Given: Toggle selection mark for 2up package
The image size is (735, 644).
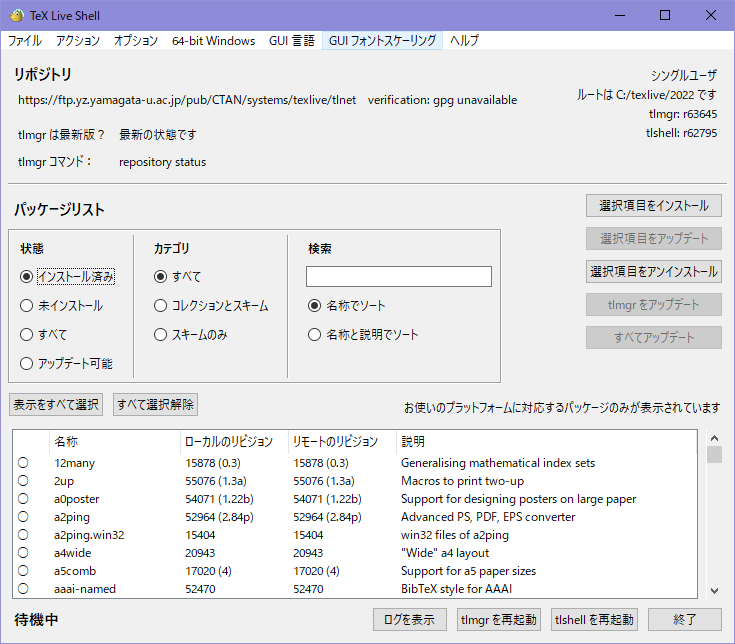Looking at the screenshot, I should pos(23,481).
